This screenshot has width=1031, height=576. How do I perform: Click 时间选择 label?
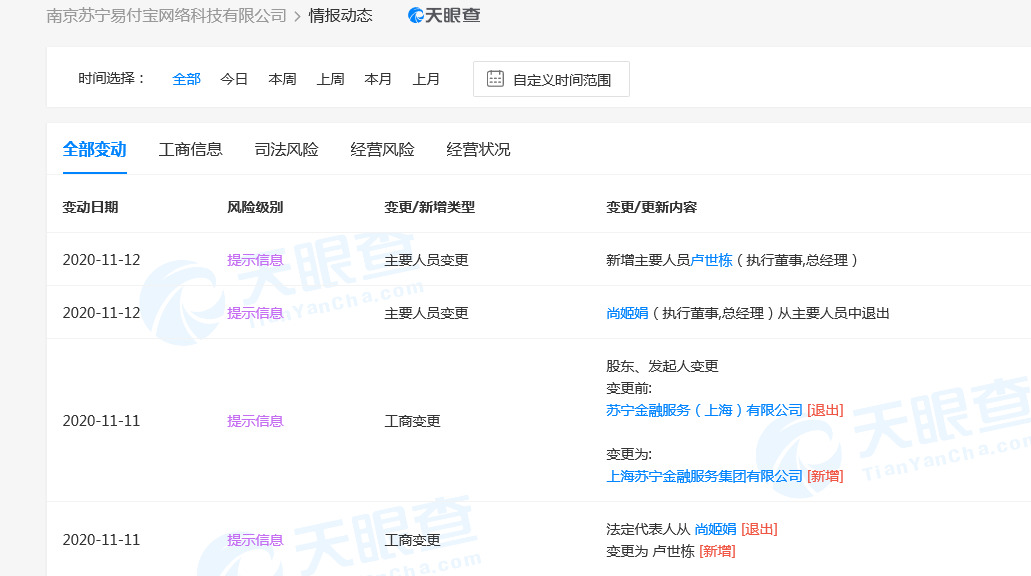(x=111, y=79)
